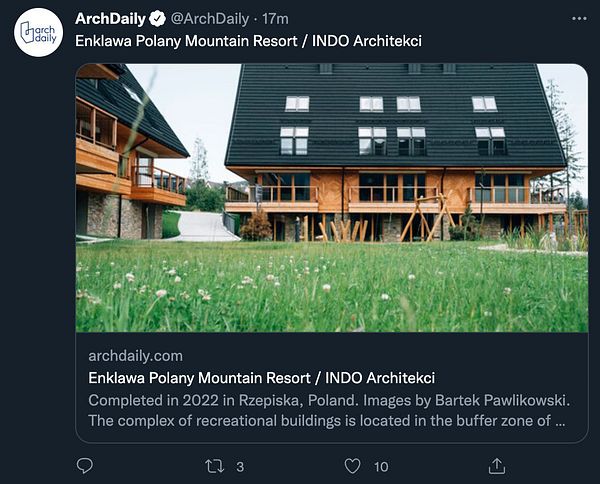Image resolution: width=600 pixels, height=484 pixels.
Task: Click the large dark-roofed building in photo
Action: 396,153
